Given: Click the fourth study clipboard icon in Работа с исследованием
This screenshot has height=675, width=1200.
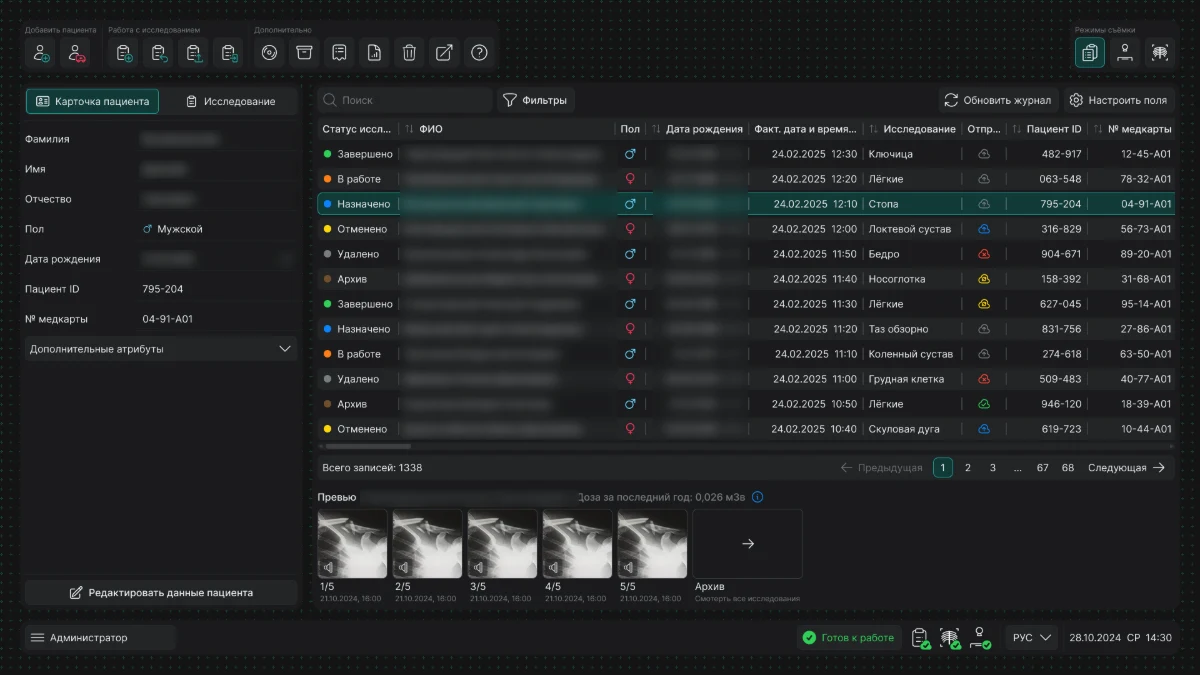Looking at the screenshot, I should click(230, 53).
